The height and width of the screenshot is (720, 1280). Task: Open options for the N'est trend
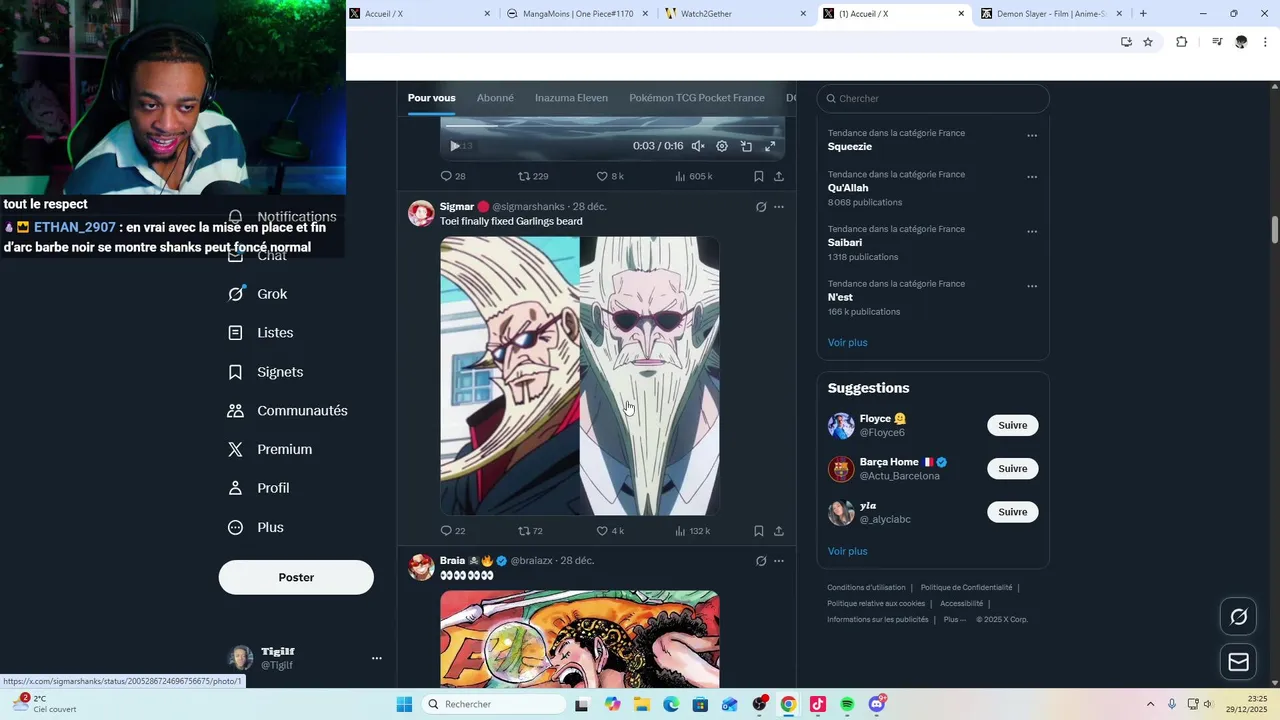[x=1032, y=286]
